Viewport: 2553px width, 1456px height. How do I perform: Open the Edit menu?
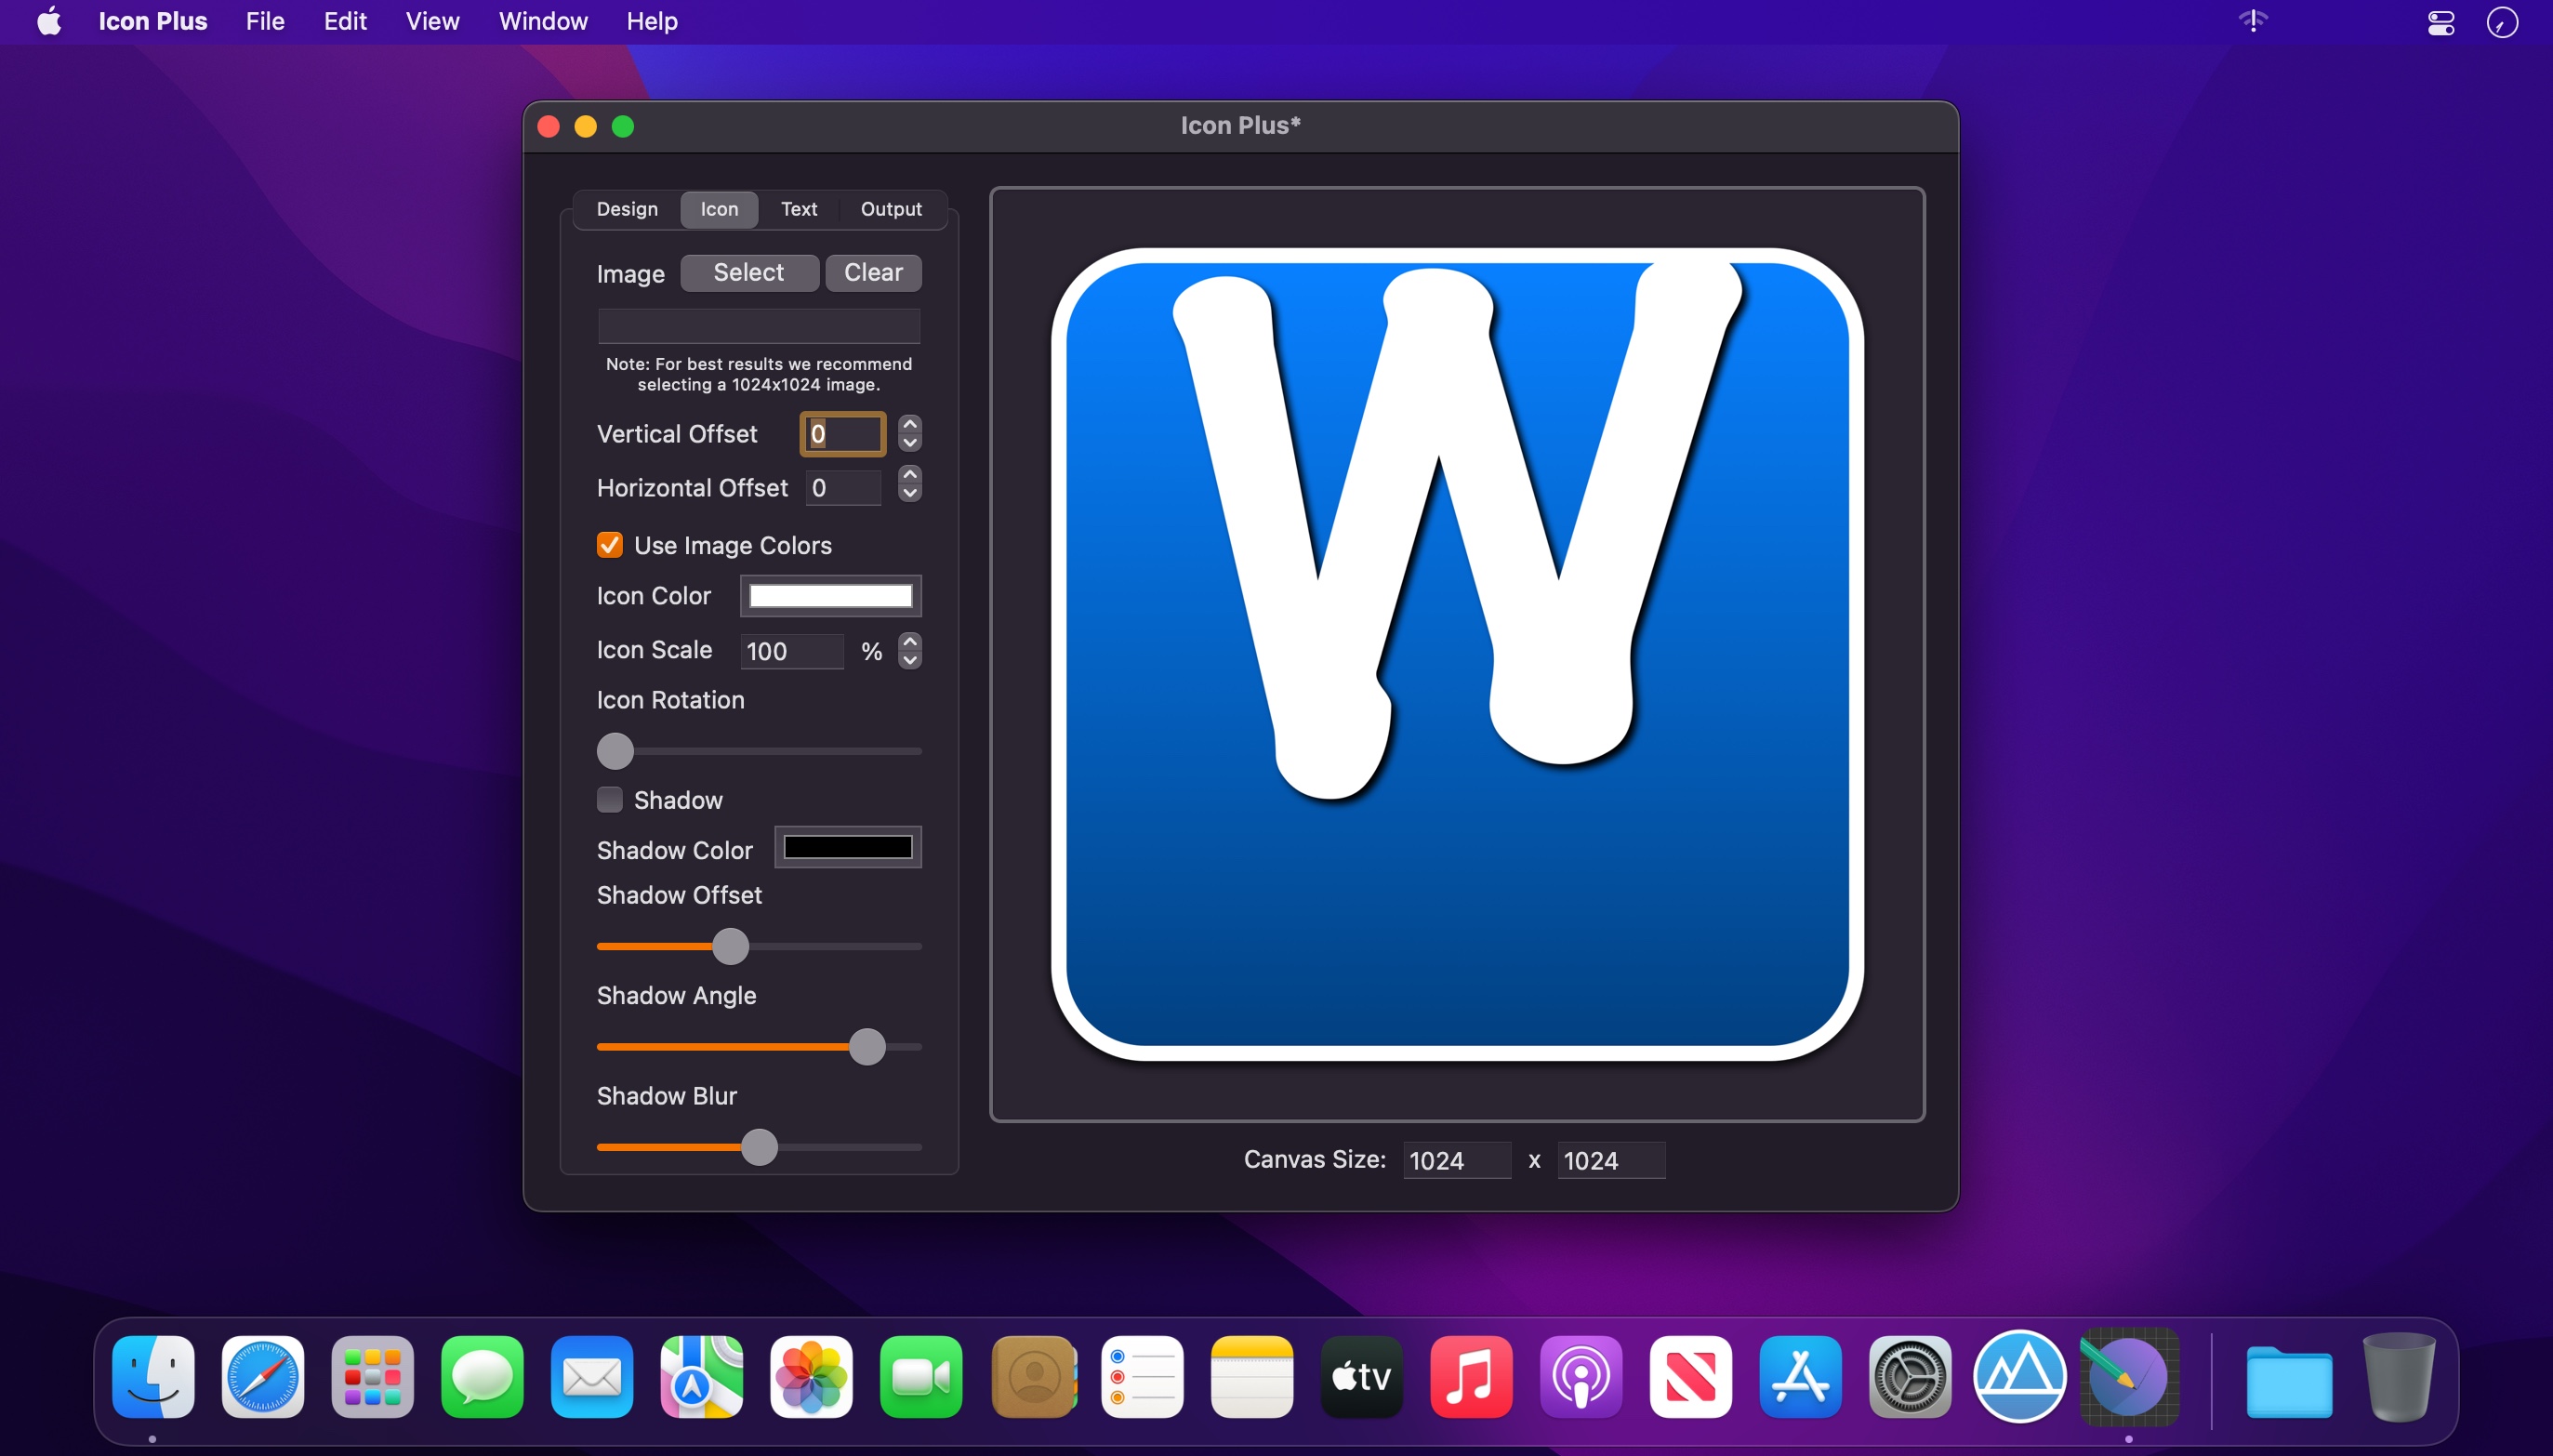345,21
